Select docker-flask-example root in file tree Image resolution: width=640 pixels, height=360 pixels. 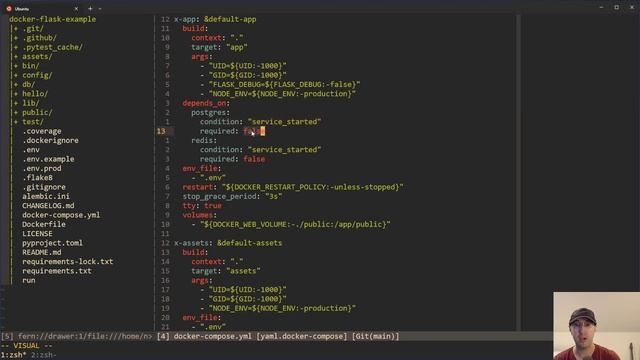(53, 19)
